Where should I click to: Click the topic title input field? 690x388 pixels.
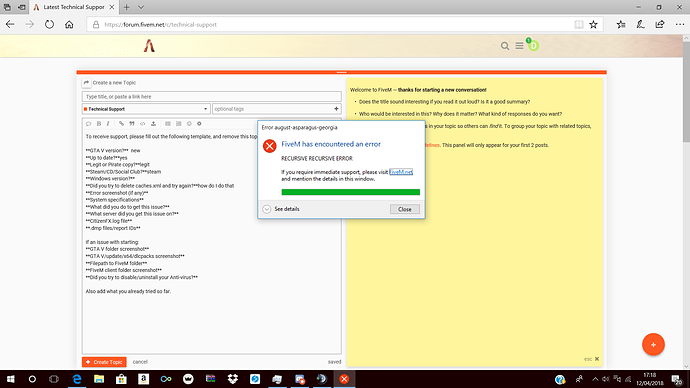[212, 96]
